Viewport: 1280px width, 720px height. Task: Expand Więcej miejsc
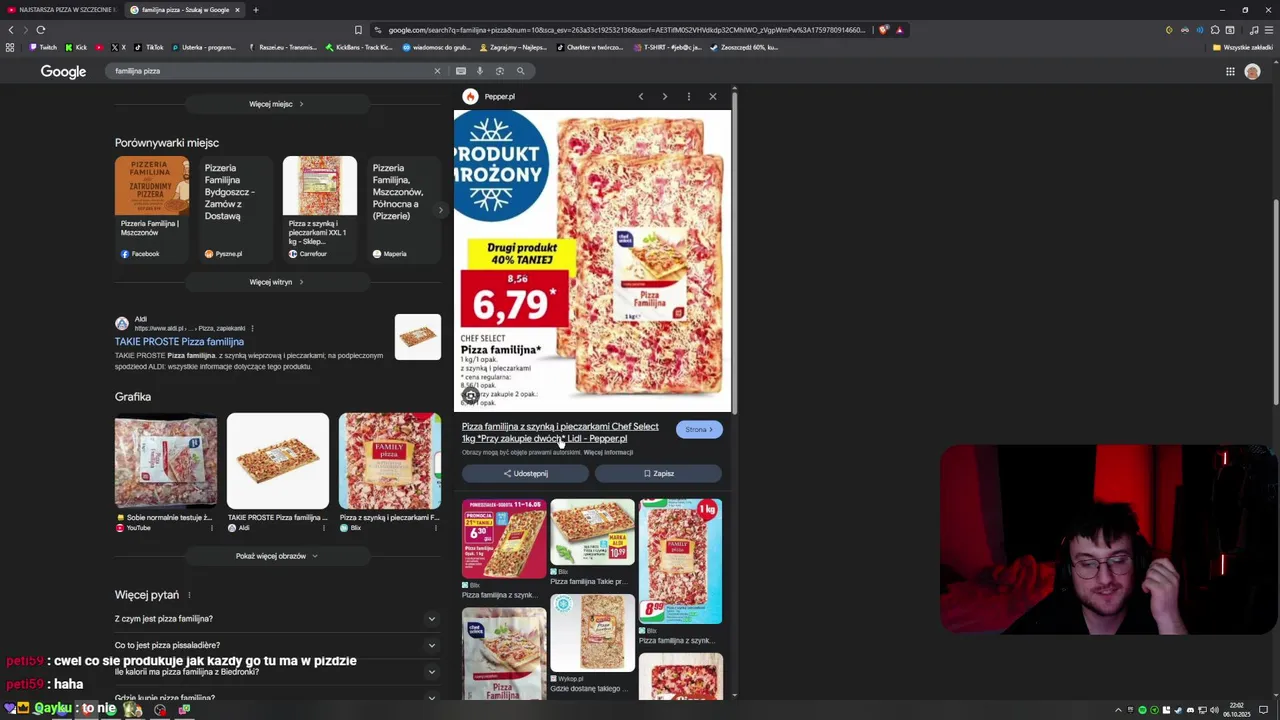(276, 104)
